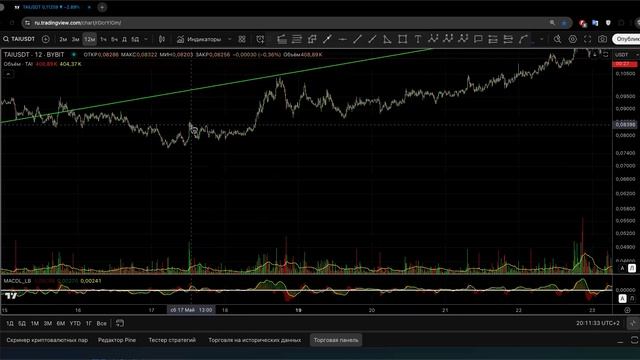
Task: Collapse the indicator legend arrow
Action: [x=8, y=74]
